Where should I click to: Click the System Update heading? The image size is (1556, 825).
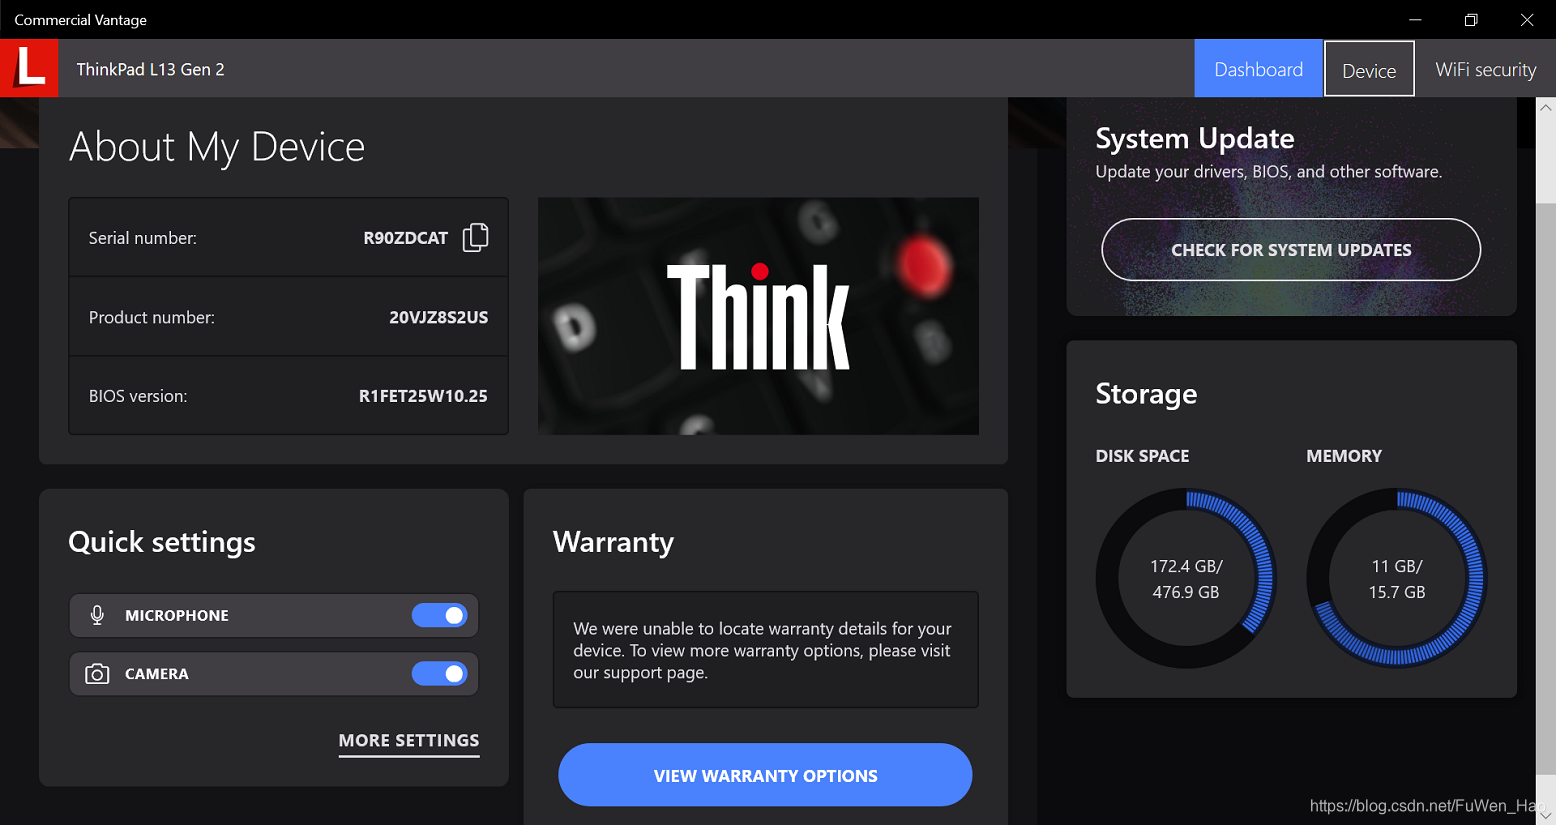1195,138
